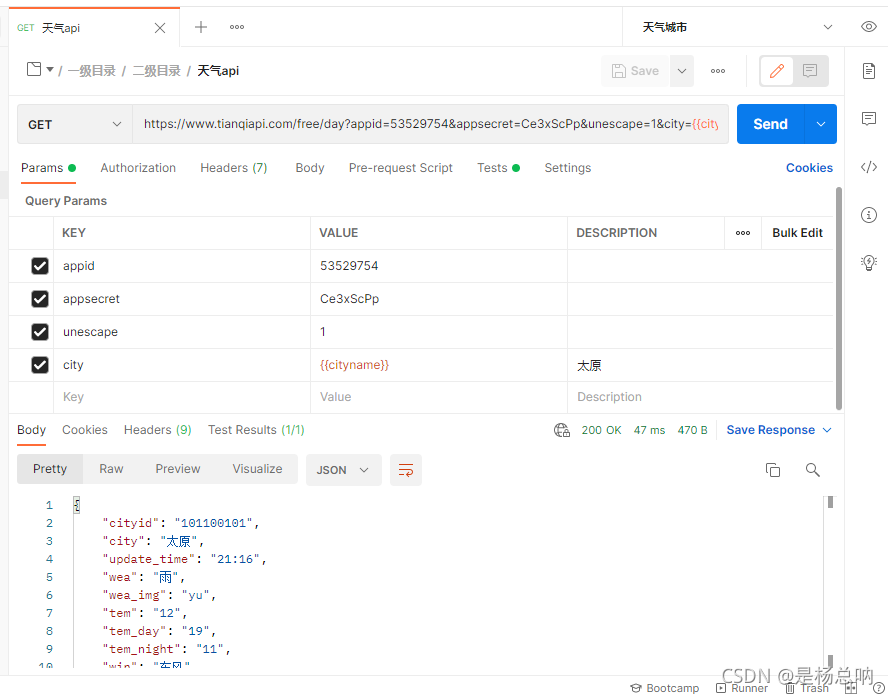Click the empty Value input field
The height and width of the screenshot is (694, 888).
pyautogui.click(x=439, y=397)
